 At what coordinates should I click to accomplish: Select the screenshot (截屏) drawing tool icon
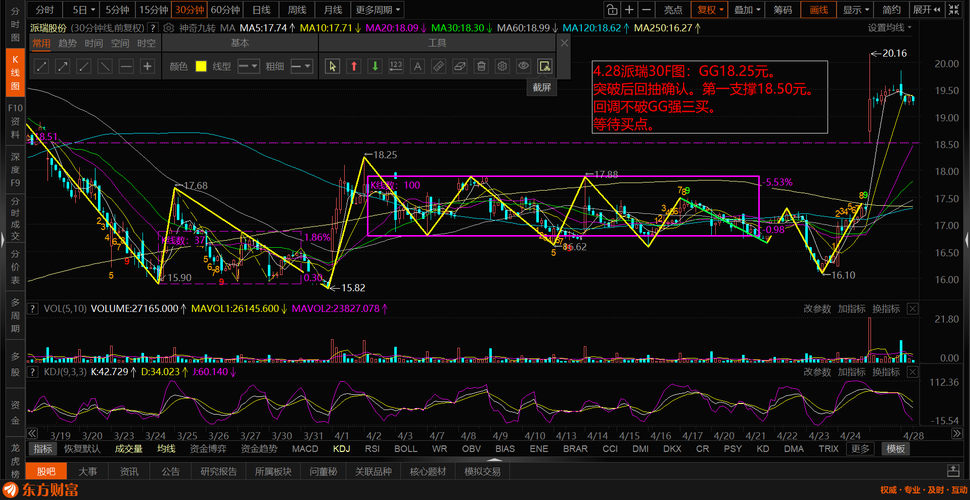[544, 66]
